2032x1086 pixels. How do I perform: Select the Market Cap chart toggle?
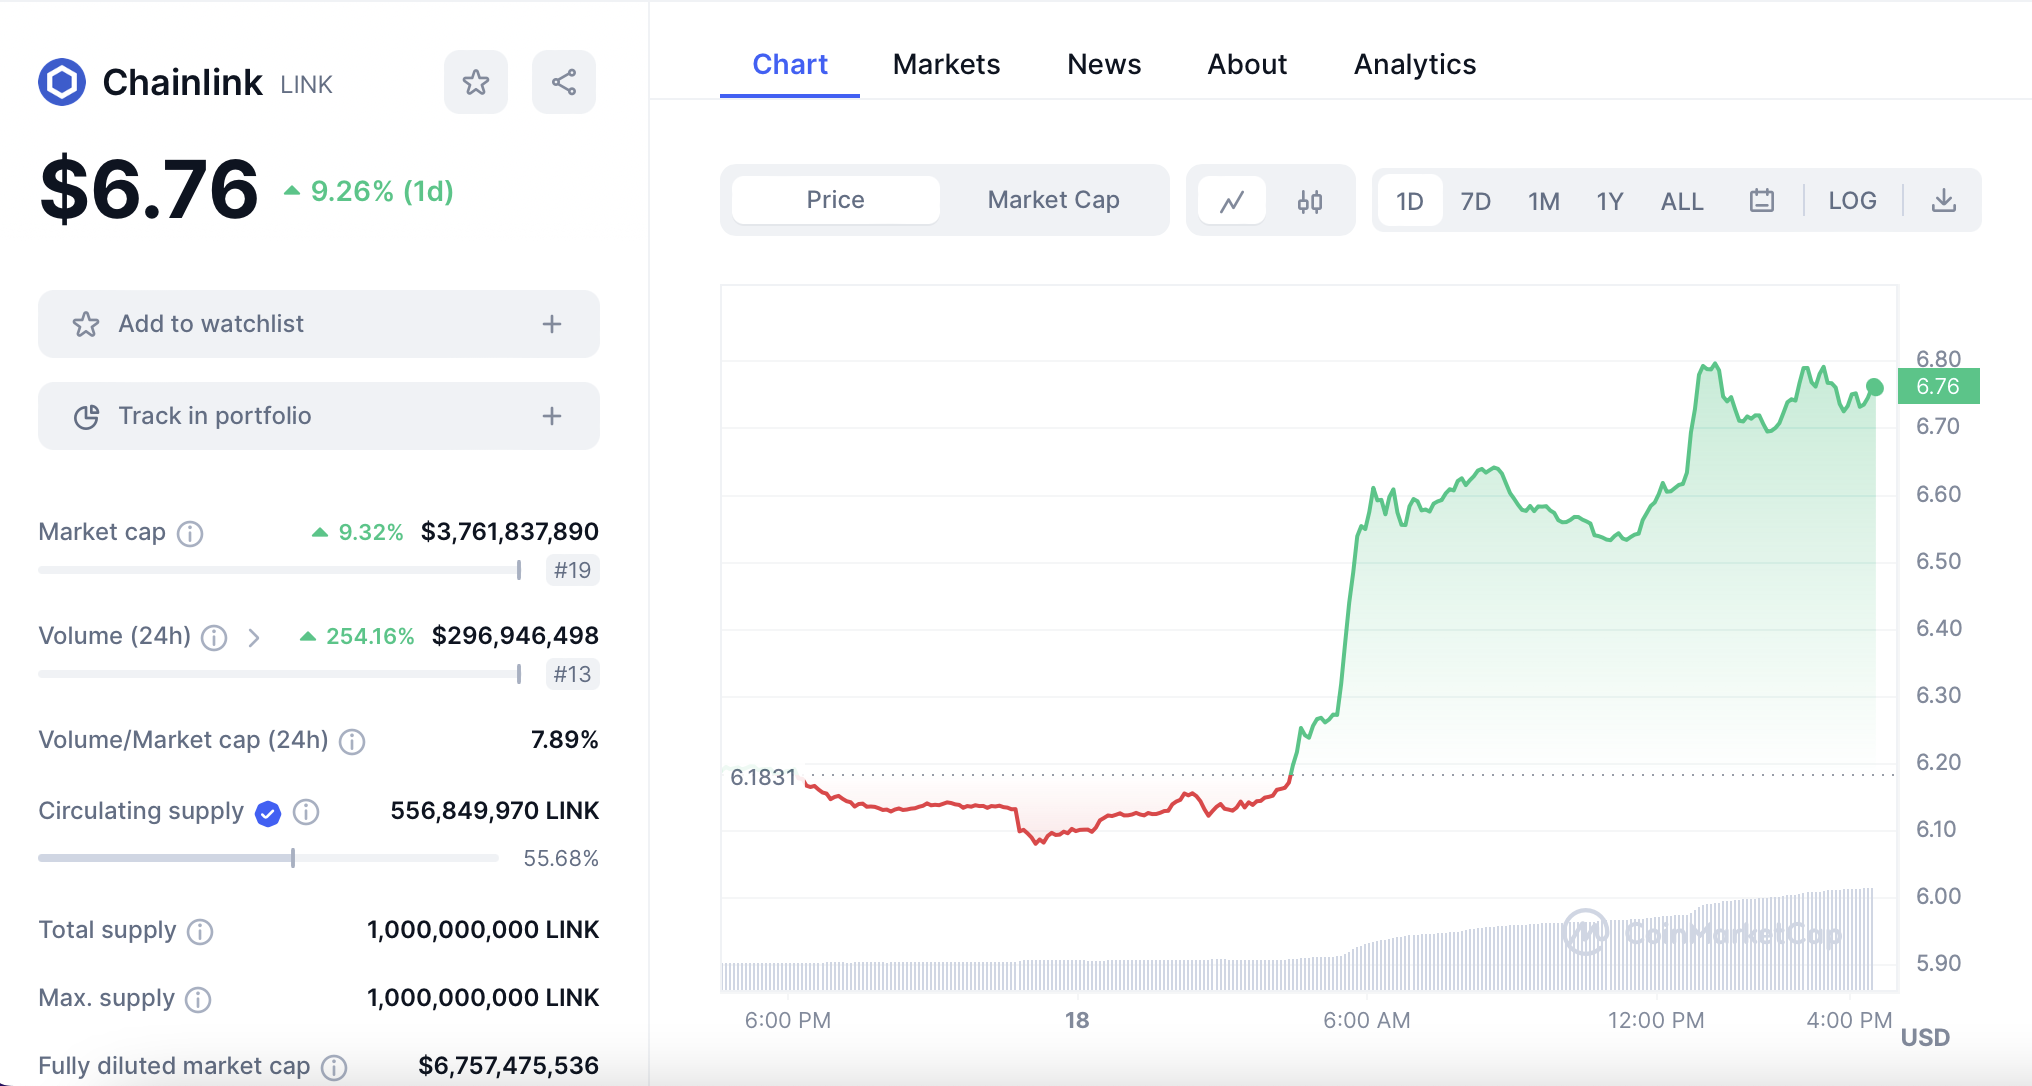1053,200
